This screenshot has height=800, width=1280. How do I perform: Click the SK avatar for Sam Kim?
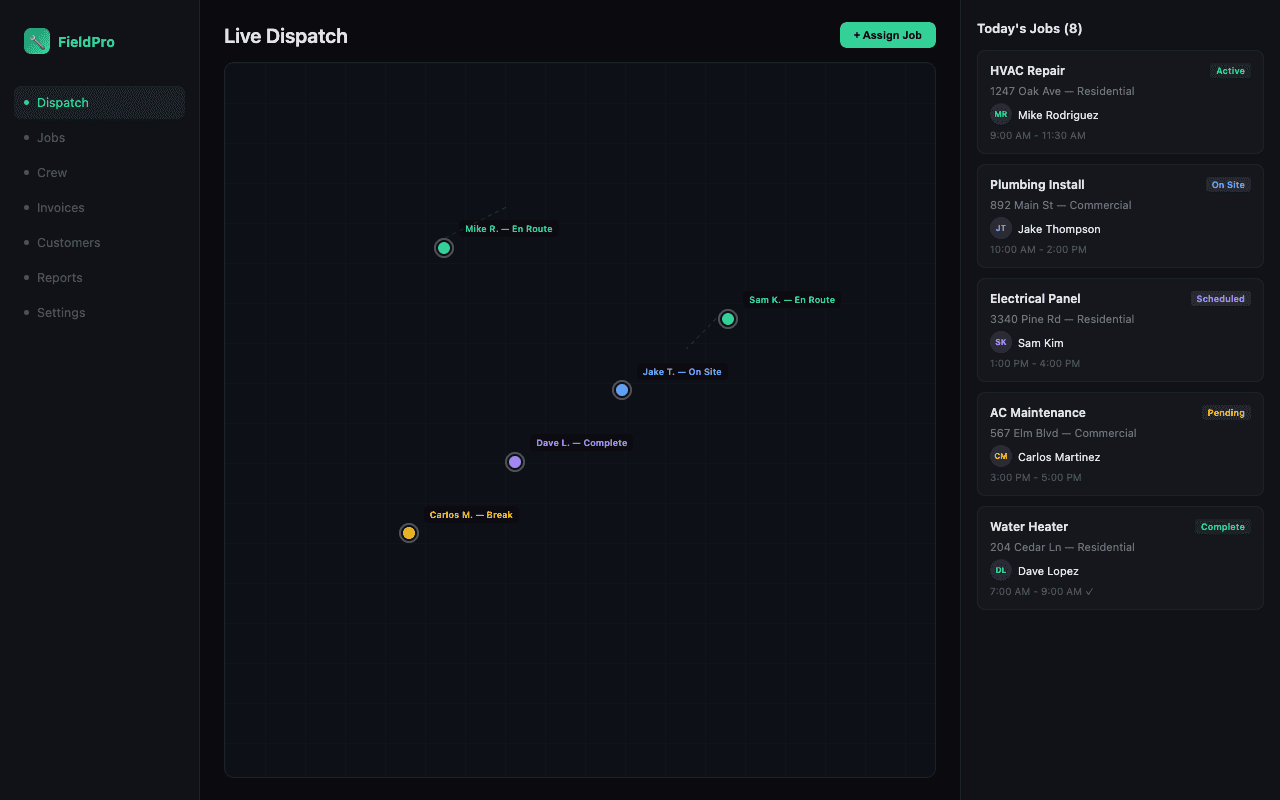(1001, 342)
